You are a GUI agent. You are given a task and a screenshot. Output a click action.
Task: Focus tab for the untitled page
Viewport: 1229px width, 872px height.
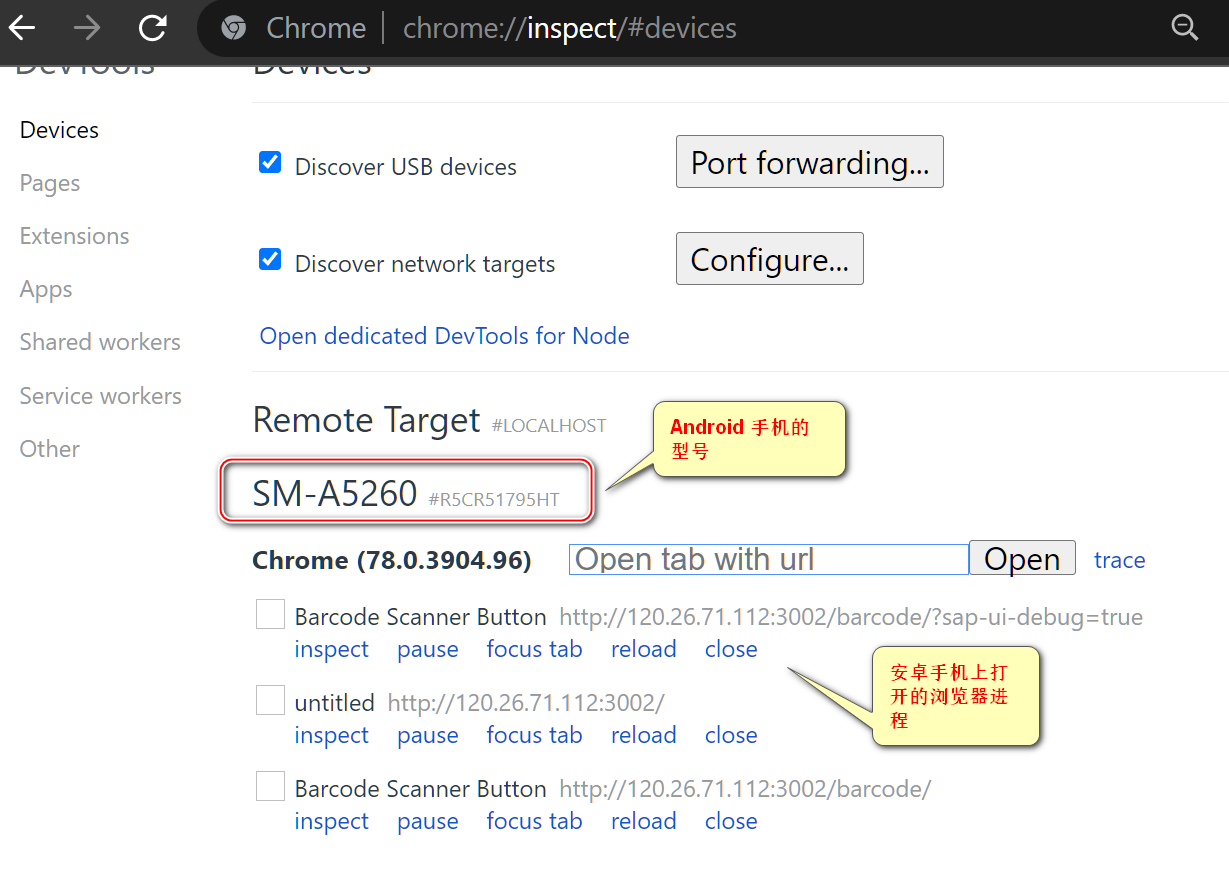click(x=534, y=735)
